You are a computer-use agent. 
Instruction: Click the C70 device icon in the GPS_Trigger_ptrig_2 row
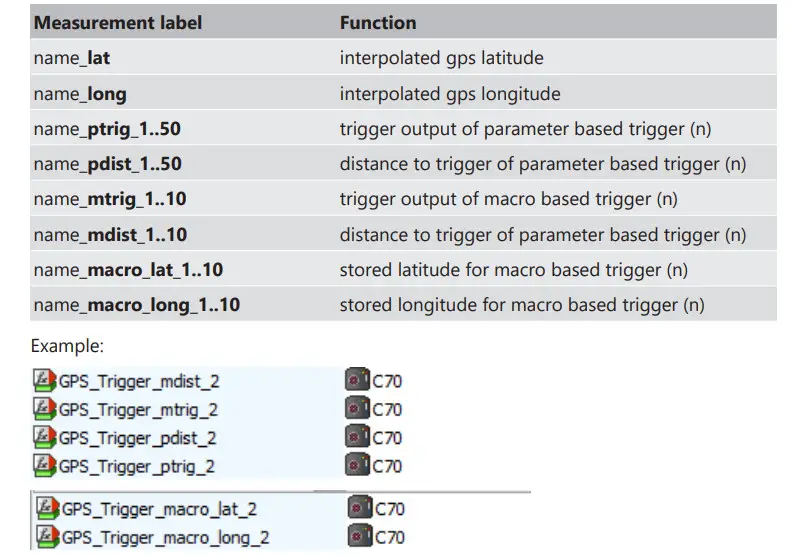[x=357, y=465]
